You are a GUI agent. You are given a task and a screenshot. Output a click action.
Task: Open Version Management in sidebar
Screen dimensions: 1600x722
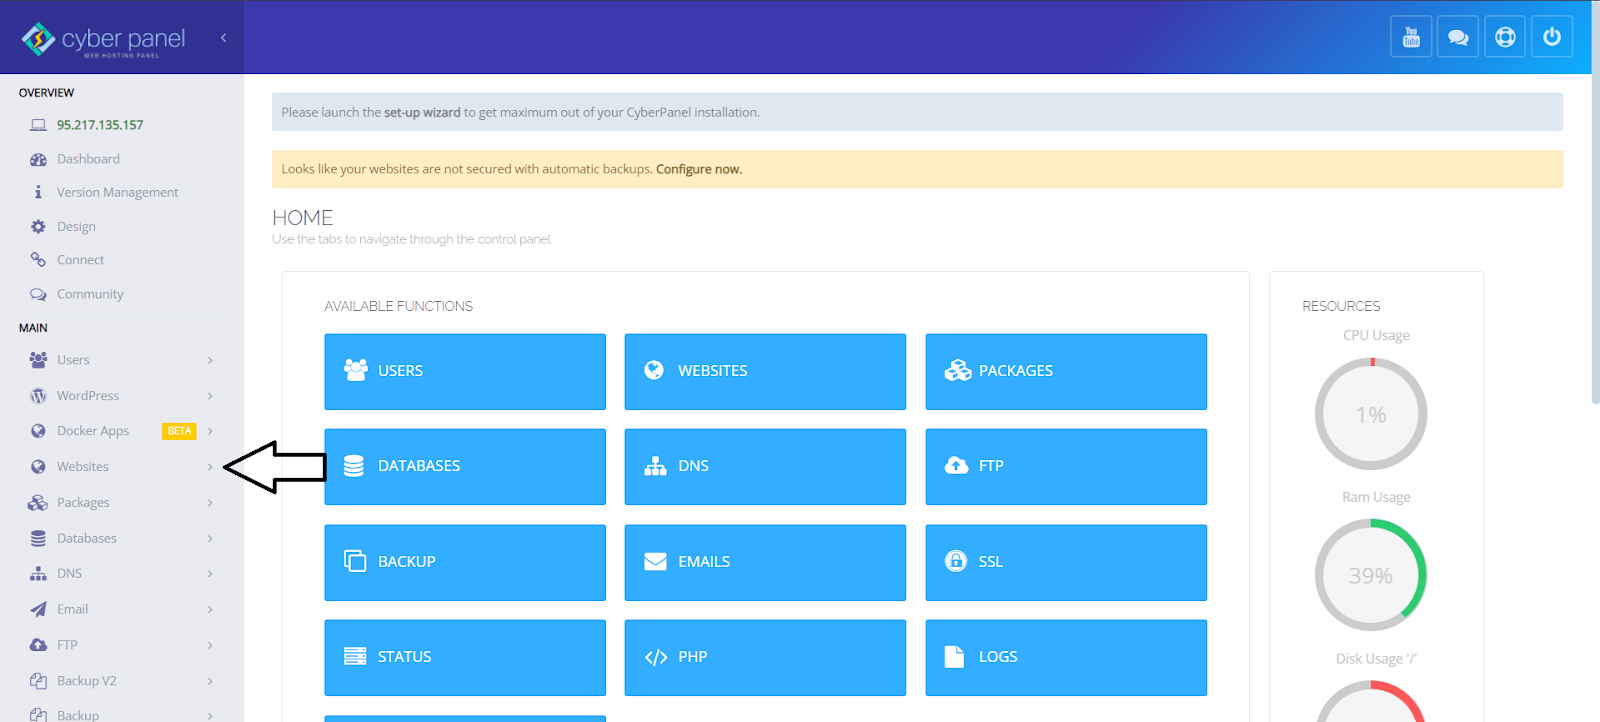pyautogui.click(x=117, y=192)
